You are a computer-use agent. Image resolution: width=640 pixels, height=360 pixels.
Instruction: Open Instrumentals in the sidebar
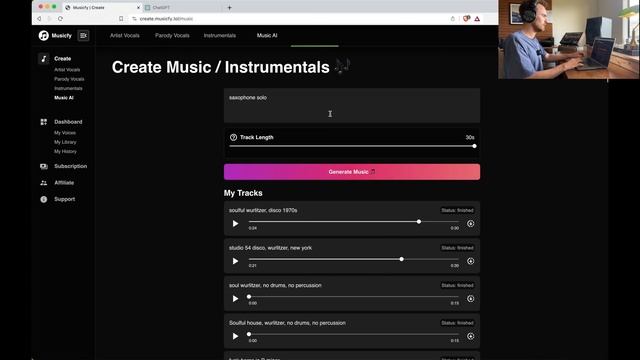click(68, 89)
